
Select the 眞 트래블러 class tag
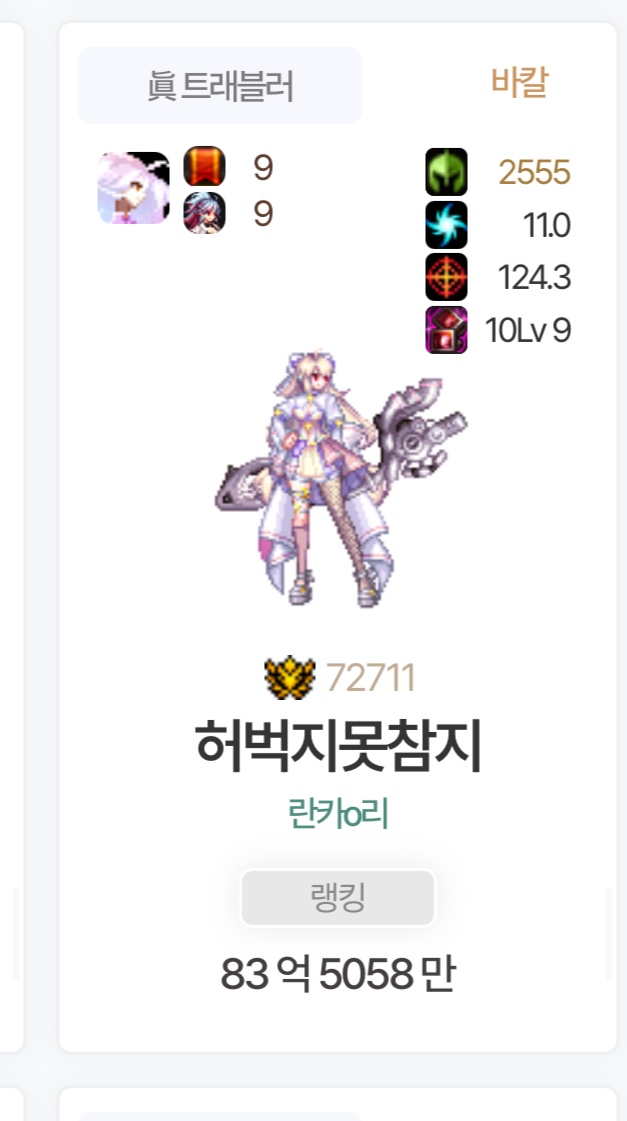click(220, 86)
